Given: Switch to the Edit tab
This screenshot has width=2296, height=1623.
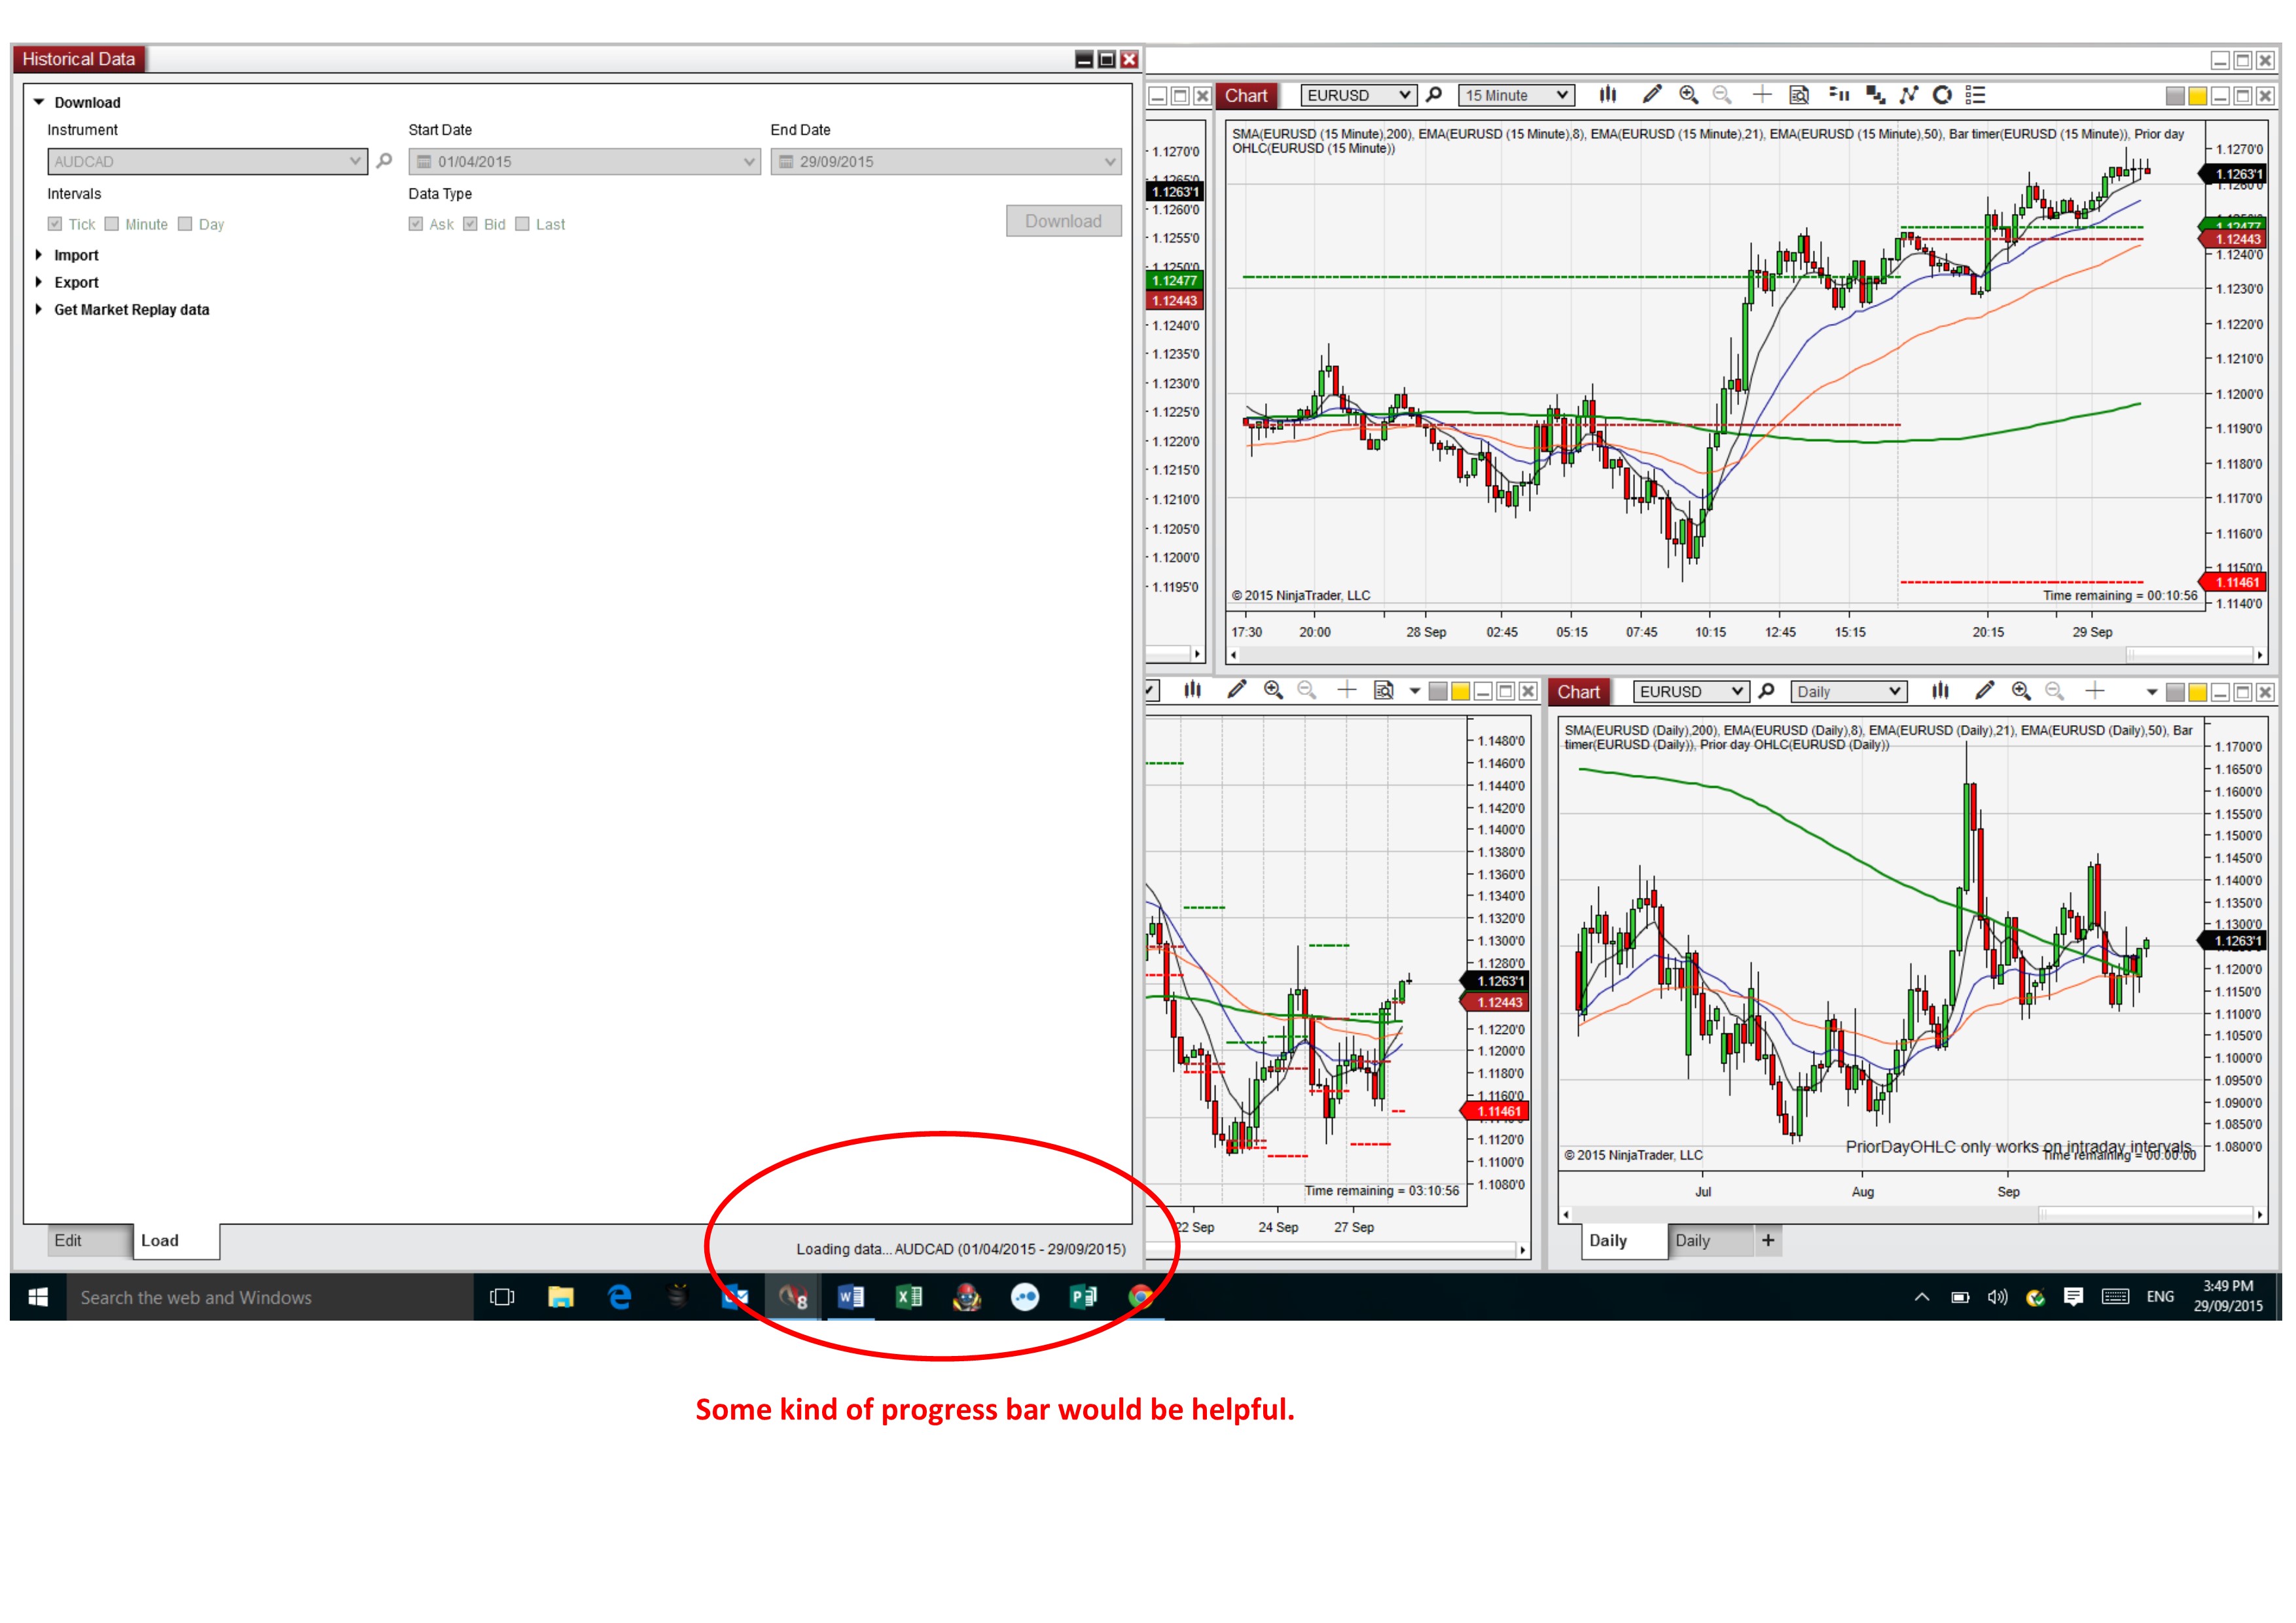Looking at the screenshot, I should tap(68, 1241).
